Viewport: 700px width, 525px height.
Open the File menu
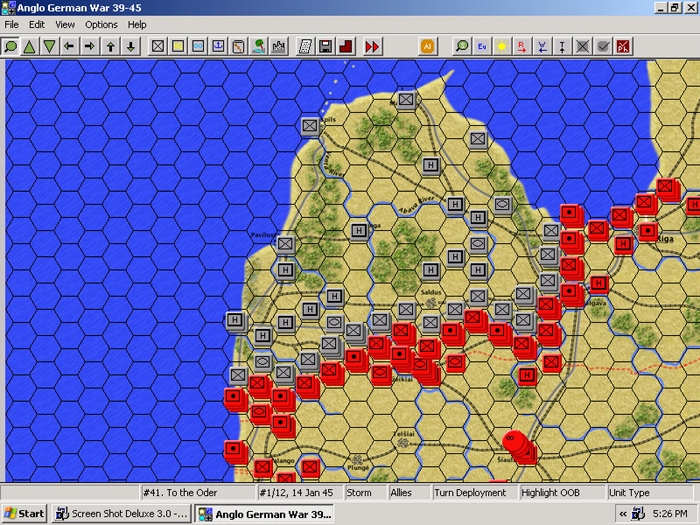tap(12, 25)
